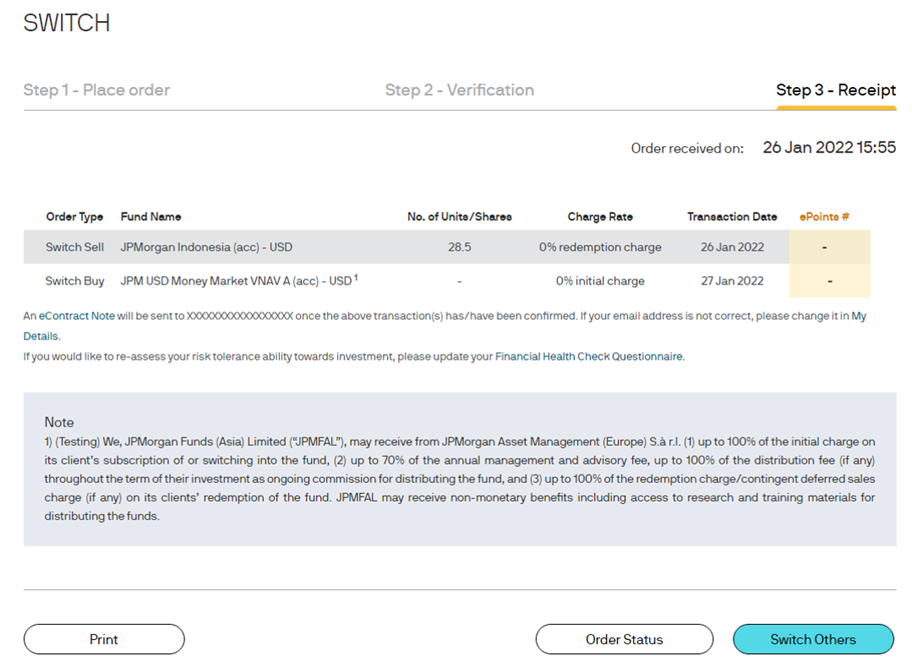Click the Transaction Date column header
This screenshot has width=912, height=667.
[x=732, y=217]
